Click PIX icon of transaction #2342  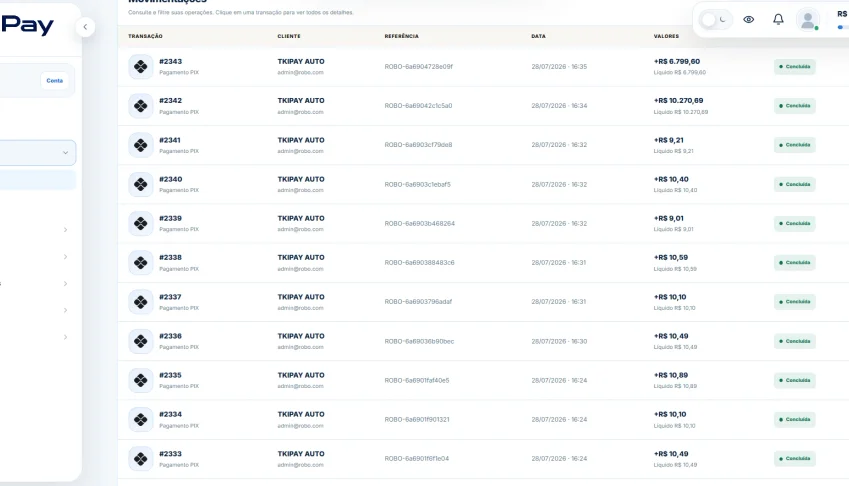click(x=141, y=106)
